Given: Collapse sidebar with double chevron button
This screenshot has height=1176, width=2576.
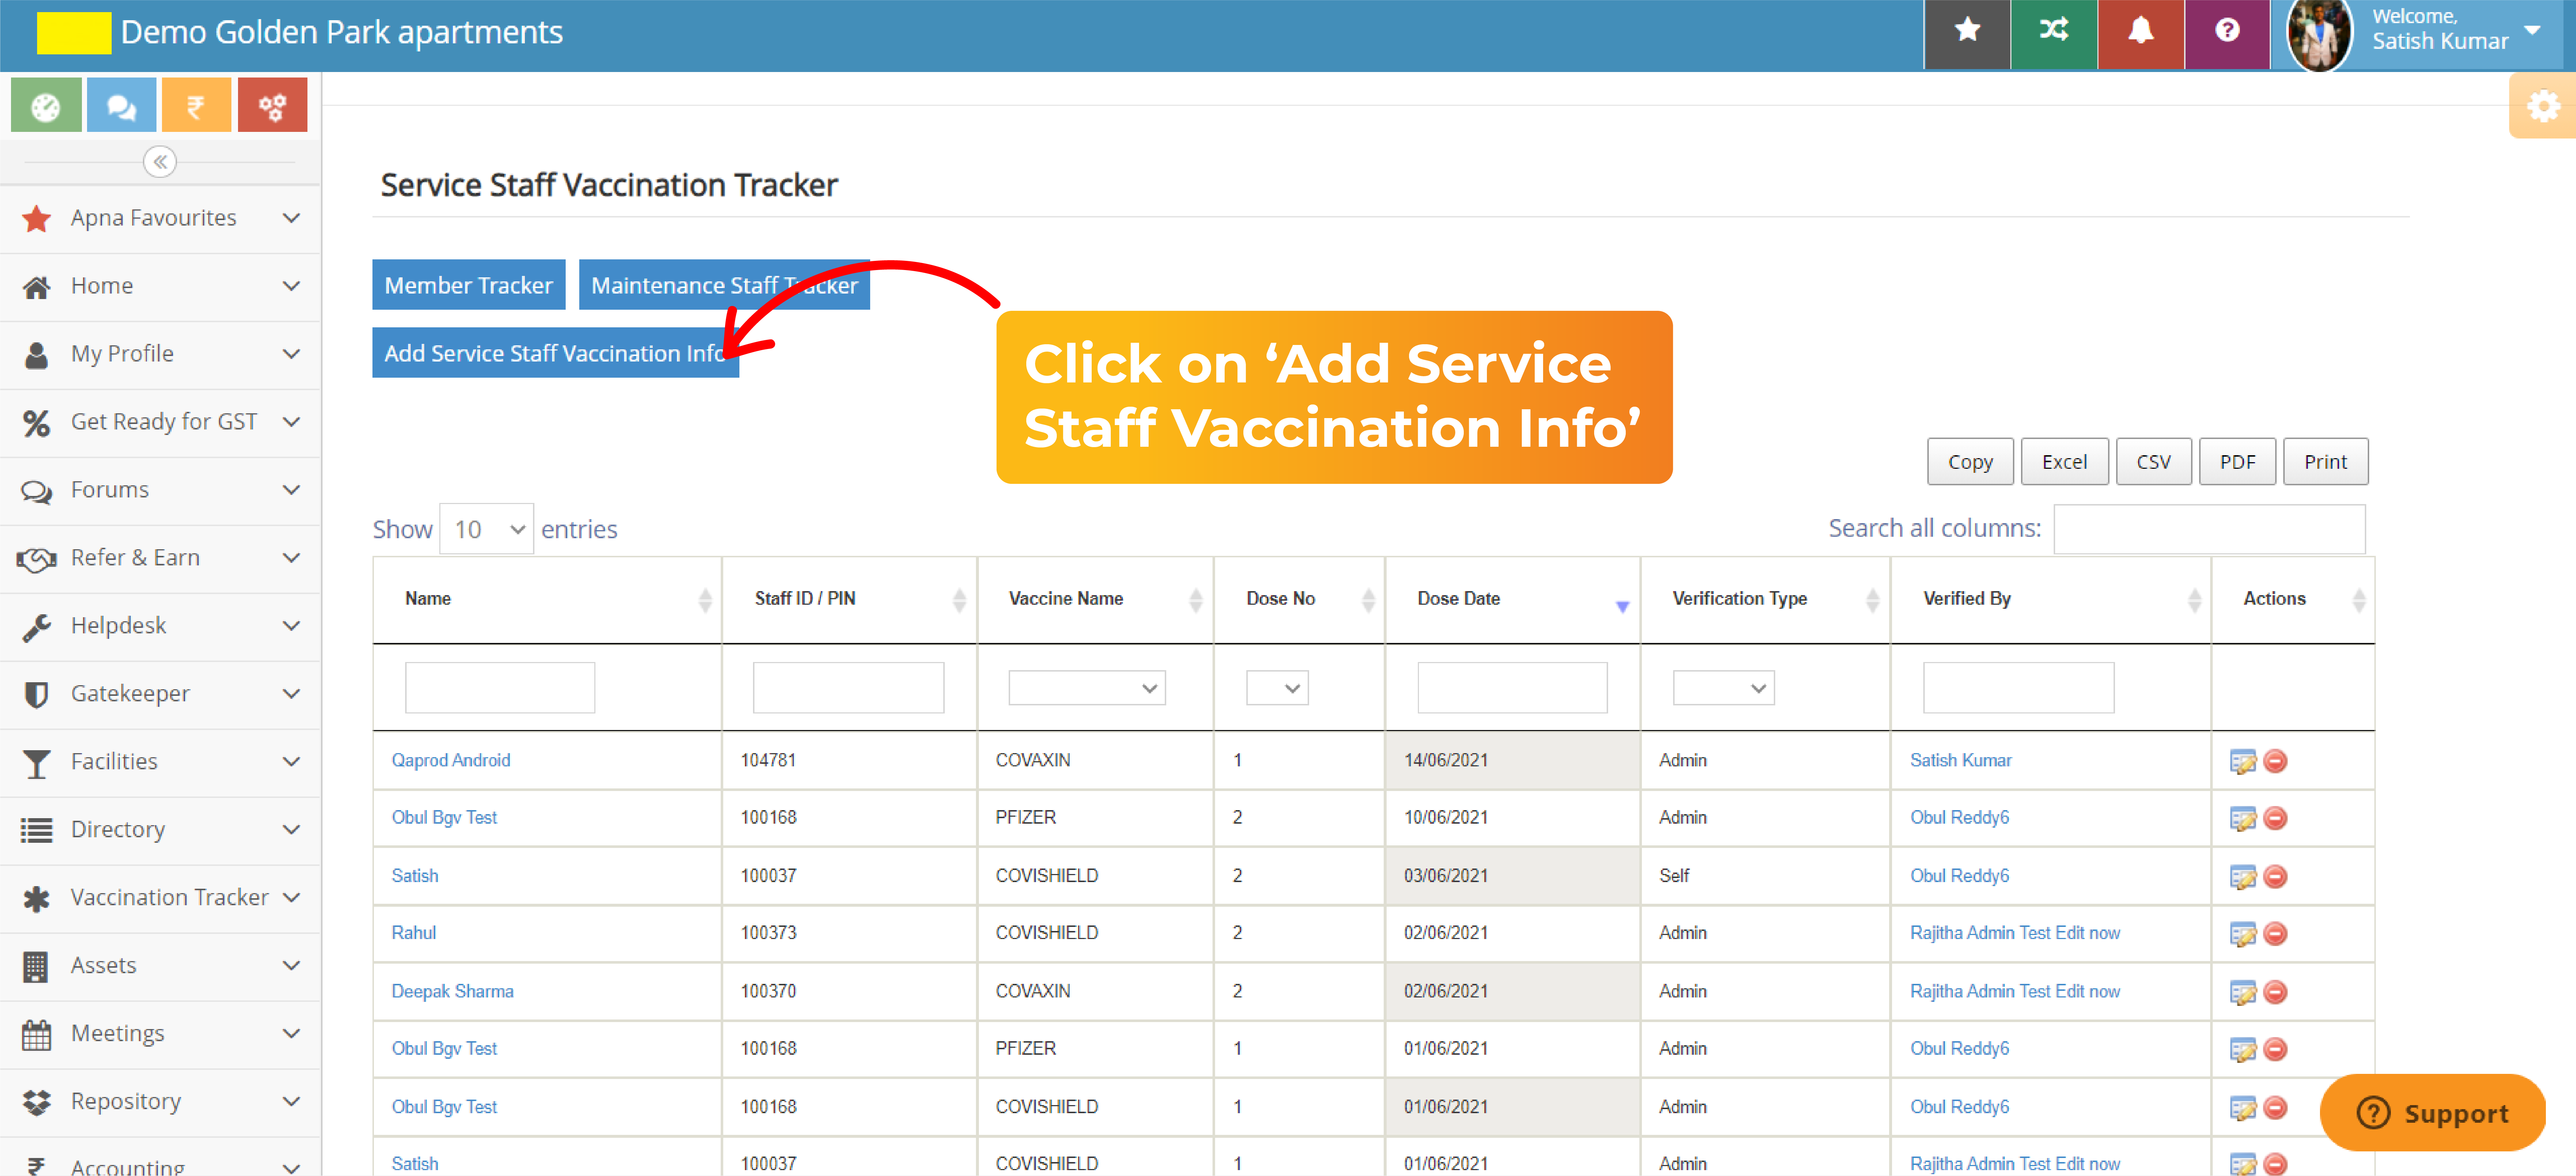Looking at the screenshot, I should (160, 162).
